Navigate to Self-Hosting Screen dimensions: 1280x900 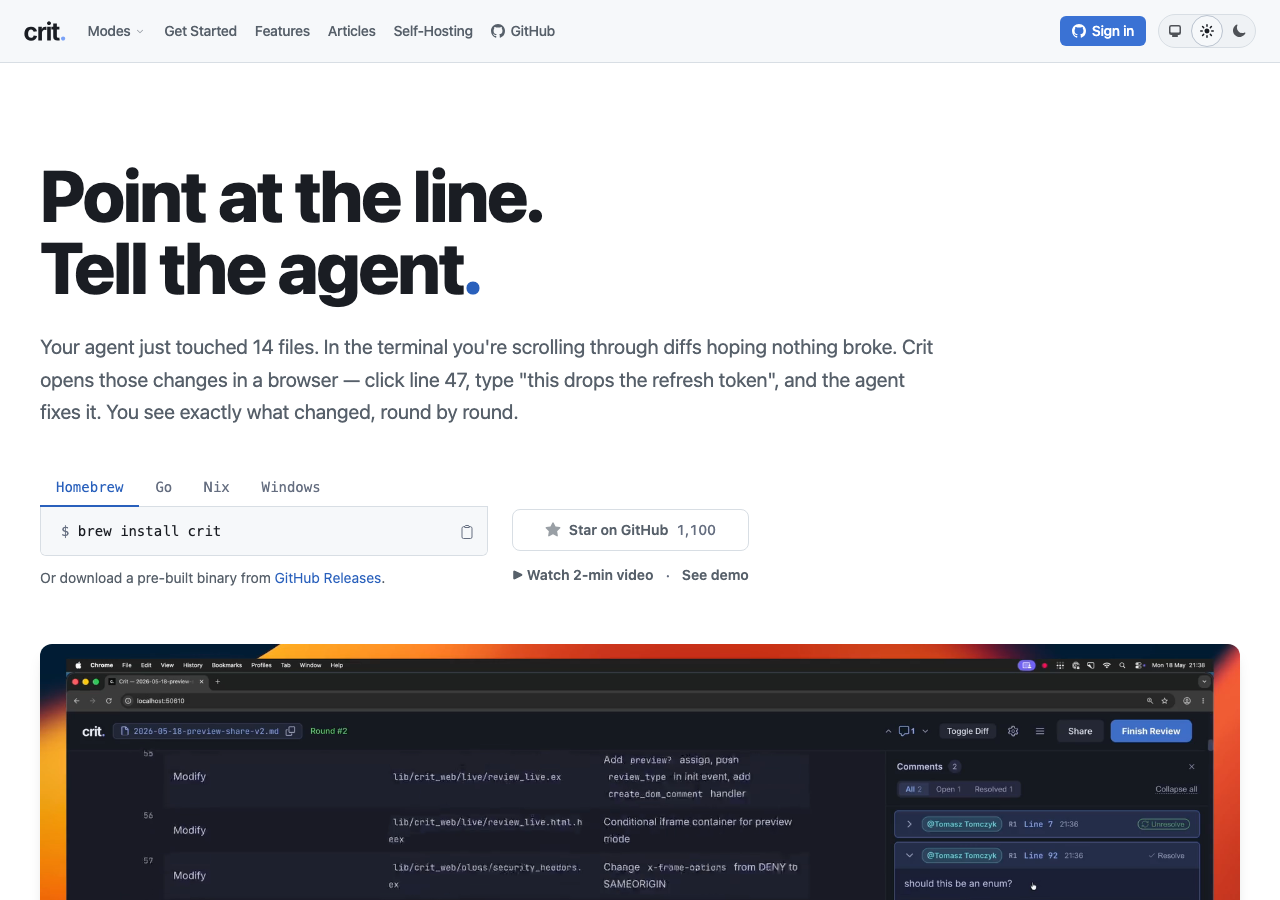pos(433,31)
